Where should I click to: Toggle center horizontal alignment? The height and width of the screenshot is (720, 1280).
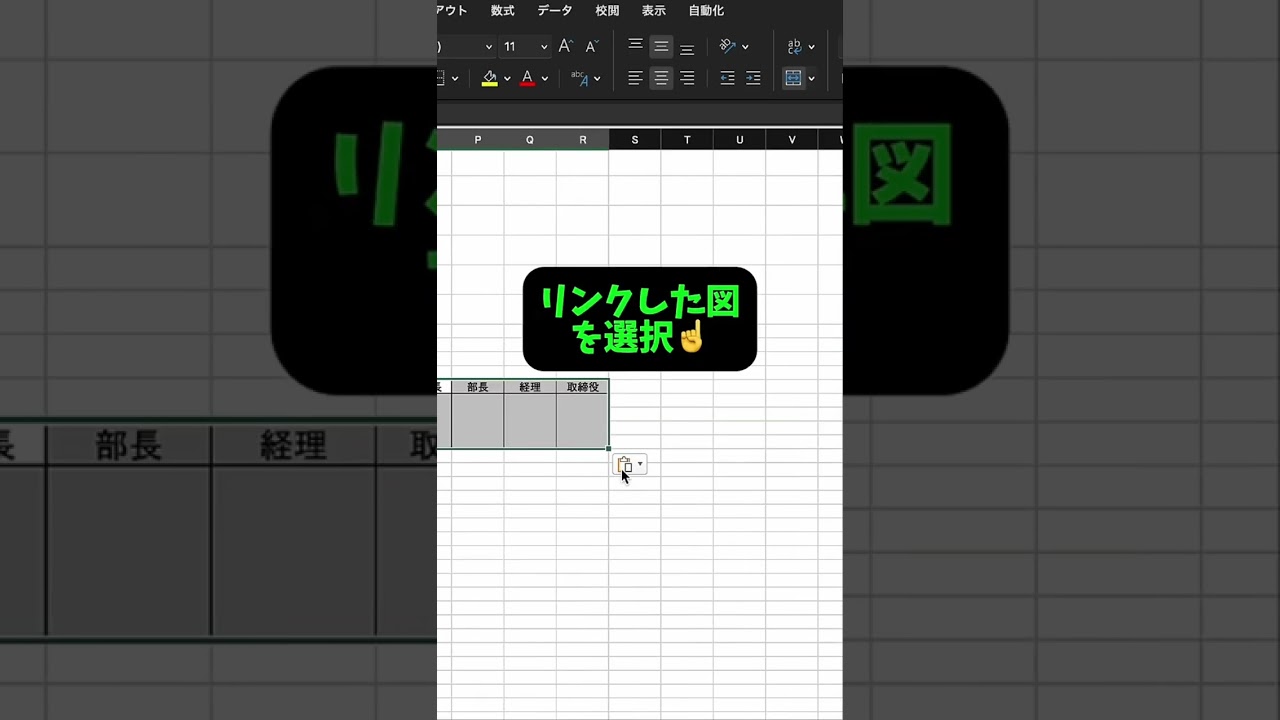pos(661,78)
